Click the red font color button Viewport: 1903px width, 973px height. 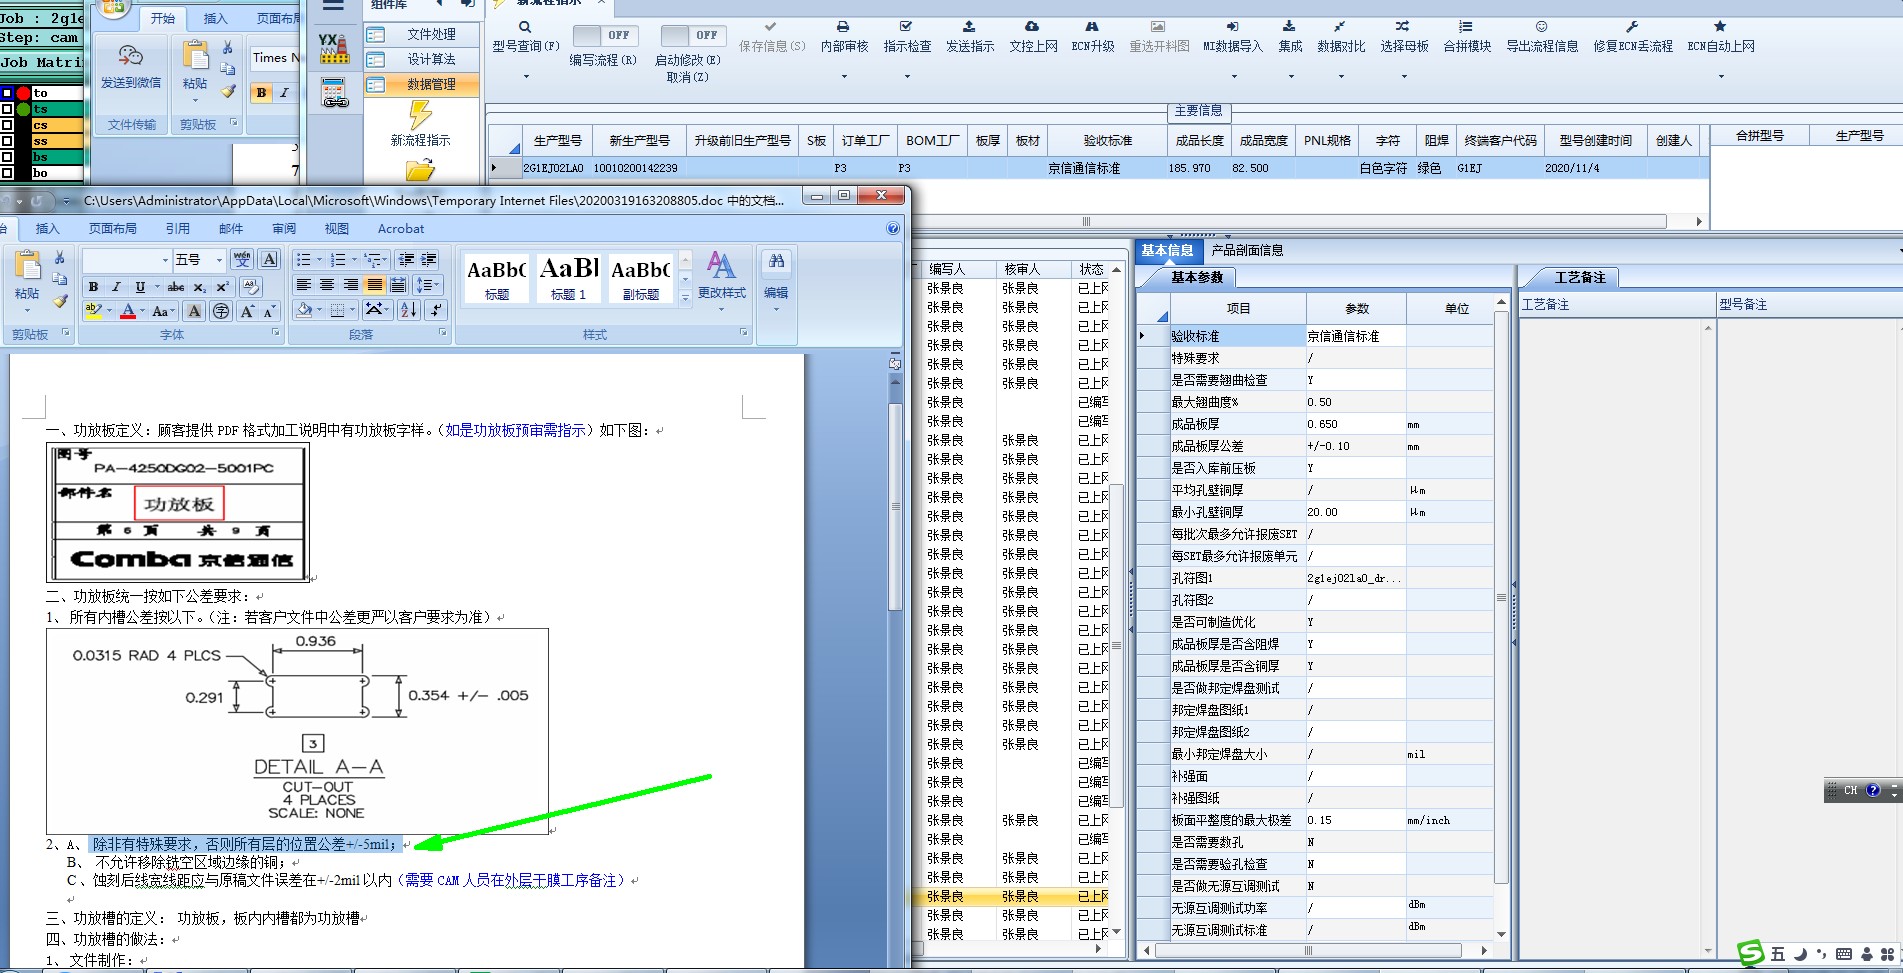tap(127, 311)
